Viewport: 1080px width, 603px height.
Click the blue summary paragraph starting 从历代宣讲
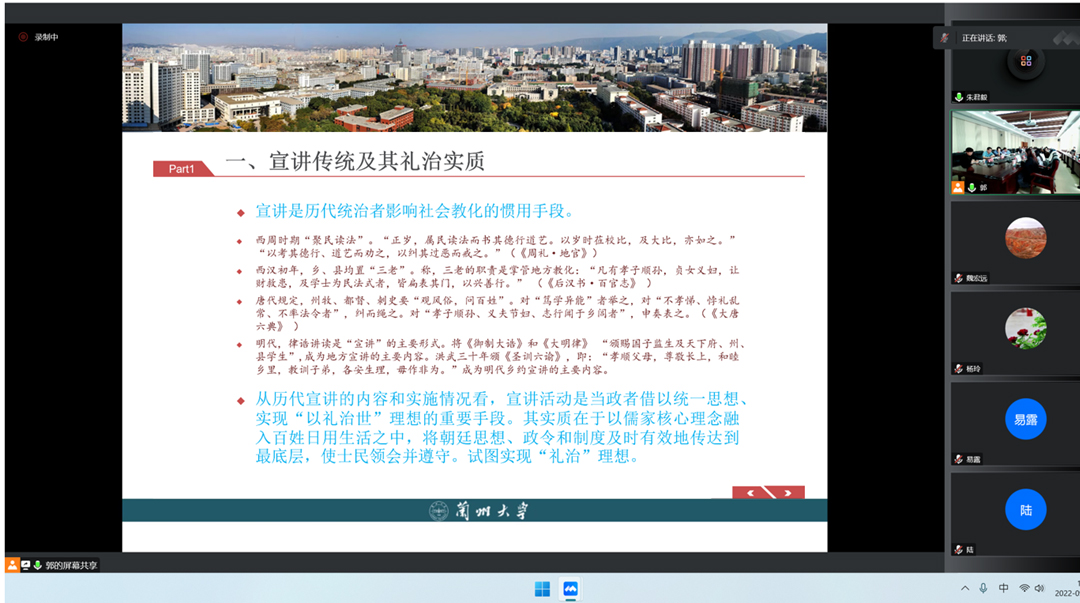[x=502, y=427]
